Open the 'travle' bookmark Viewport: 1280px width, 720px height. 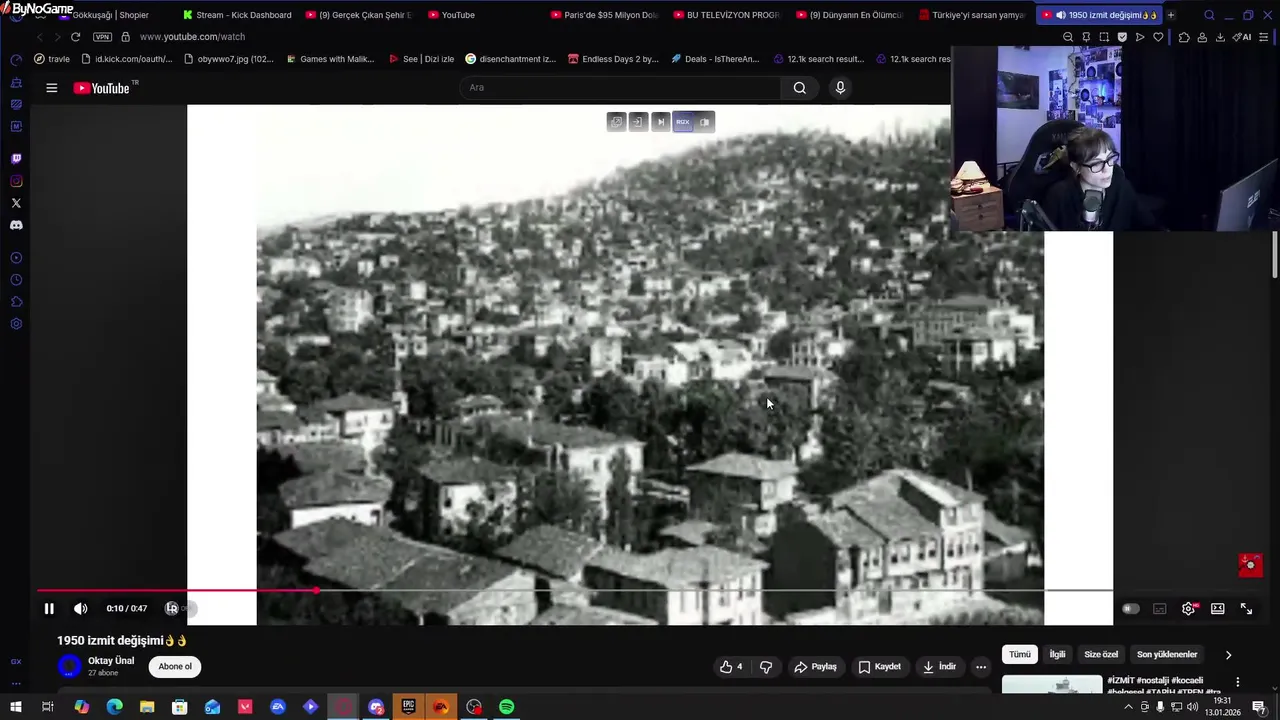[52, 59]
